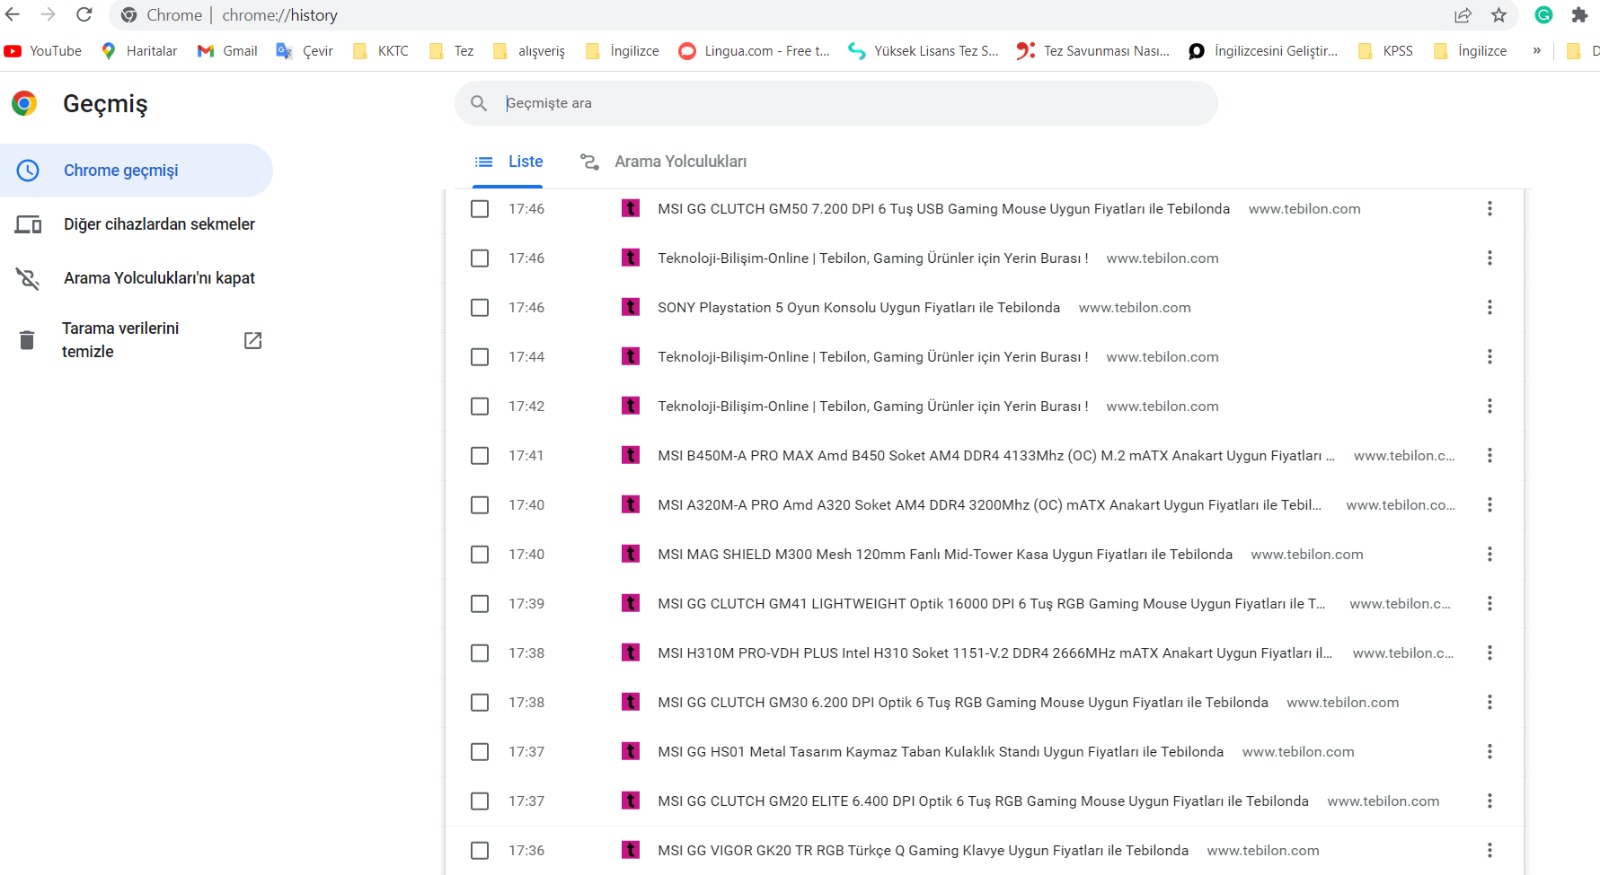Select checkbox of 17:46 Teknoloji-Bilişim entry
Image resolution: width=1600 pixels, height=875 pixels.
coord(480,258)
